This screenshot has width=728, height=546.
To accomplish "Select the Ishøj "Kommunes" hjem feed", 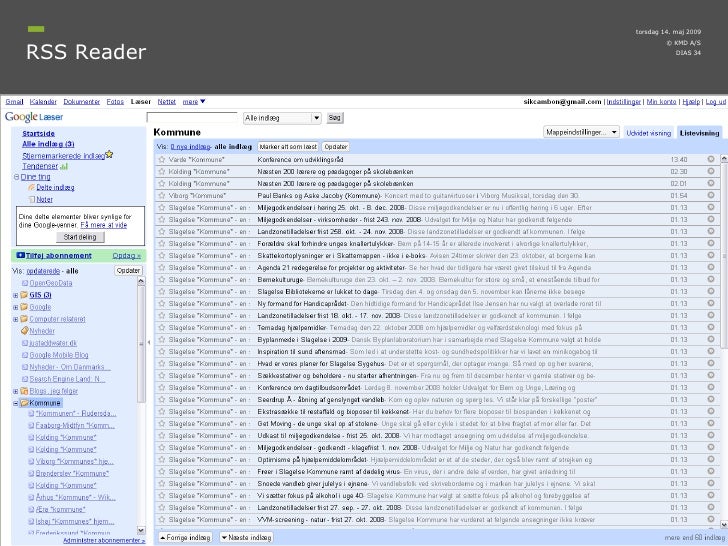I will (75, 521).
